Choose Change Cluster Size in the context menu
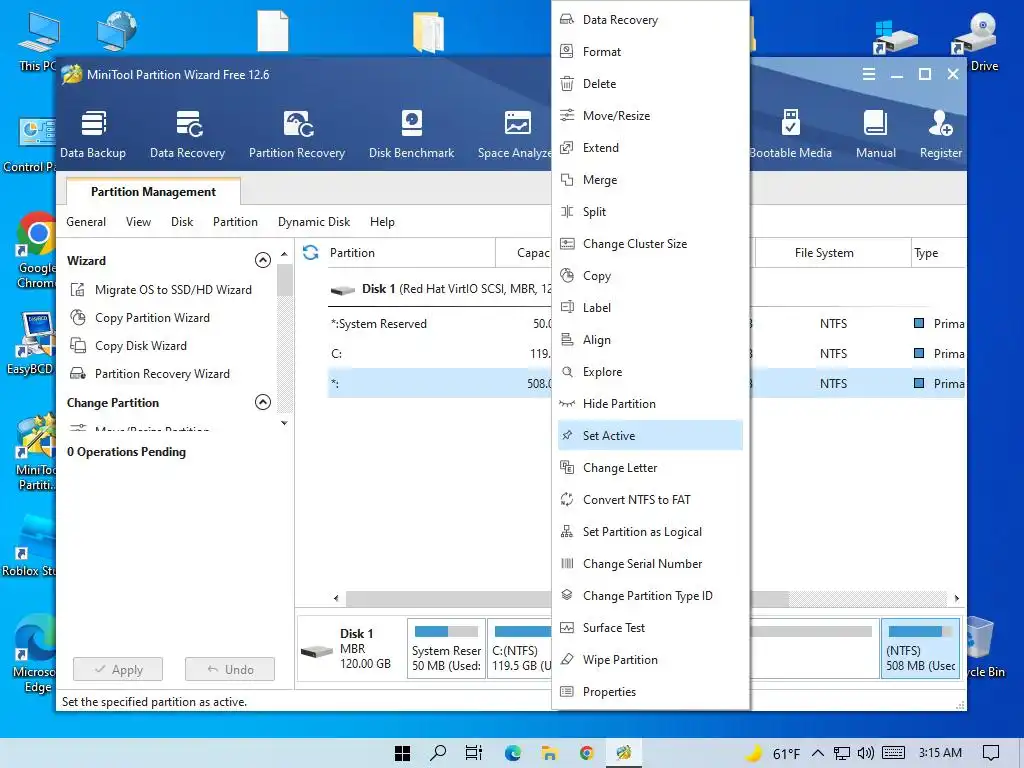 pos(650,244)
